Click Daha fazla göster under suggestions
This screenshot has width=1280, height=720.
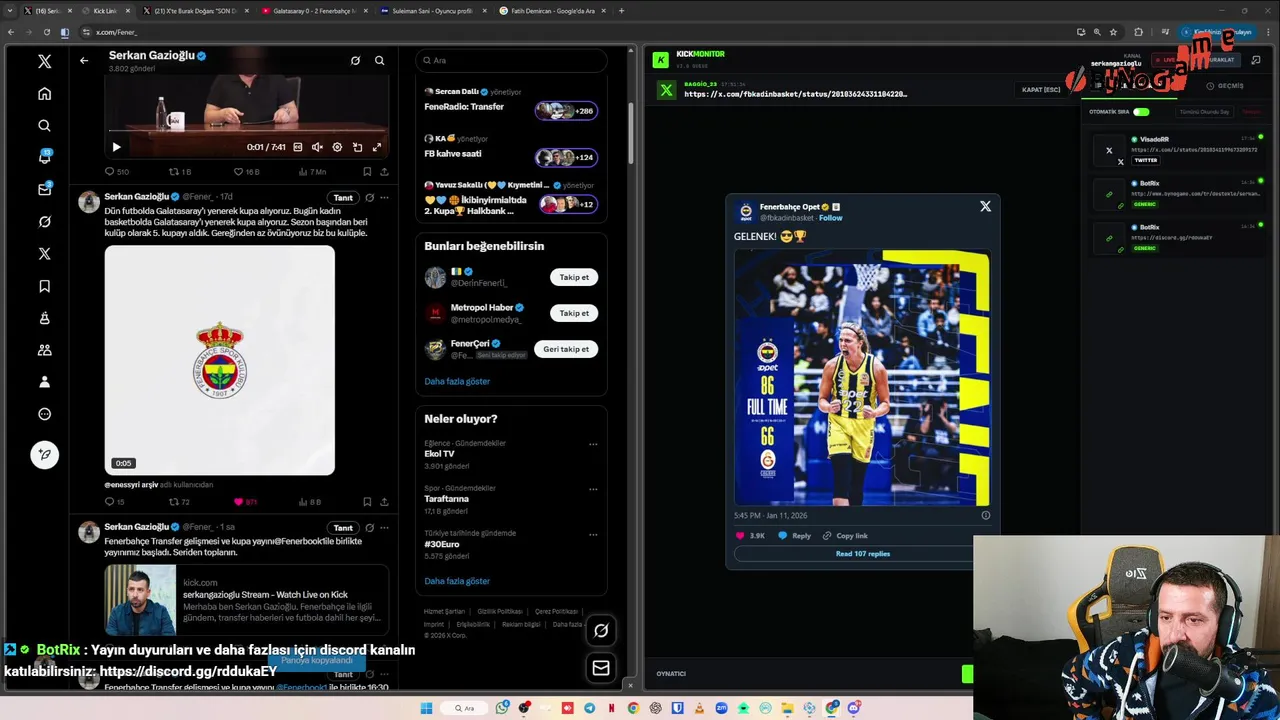[x=457, y=381]
